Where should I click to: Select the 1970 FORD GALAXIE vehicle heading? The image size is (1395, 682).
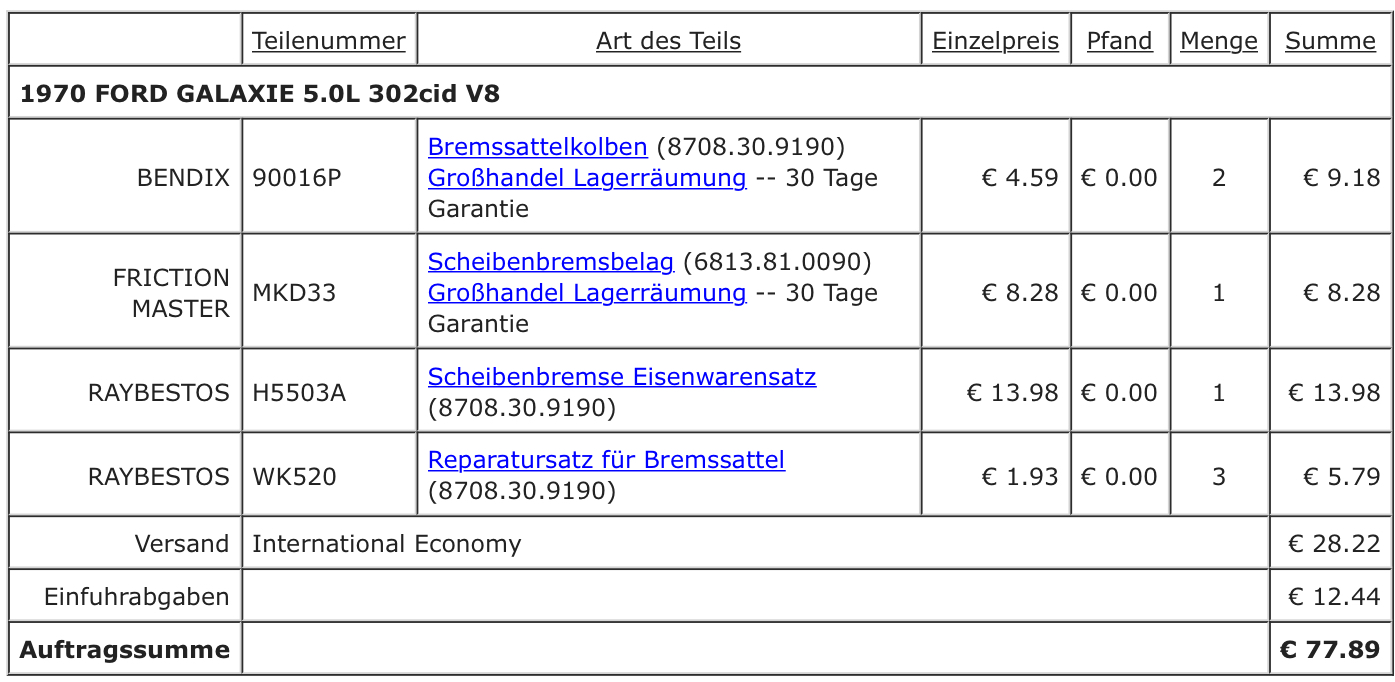[x=260, y=94]
